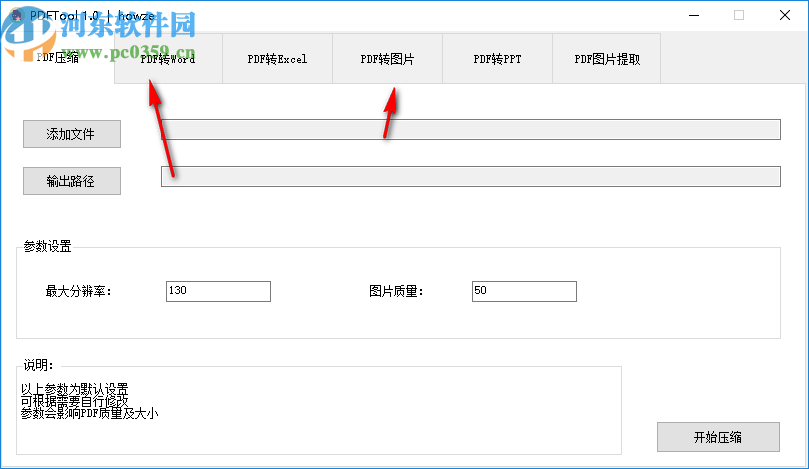Edit the 图片质量 value 50

coord(524,291)
